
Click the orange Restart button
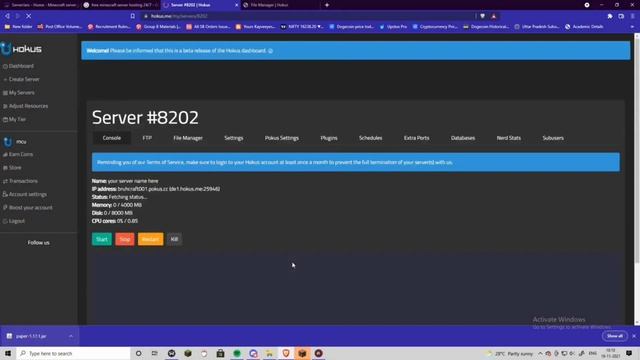(151, 239)
